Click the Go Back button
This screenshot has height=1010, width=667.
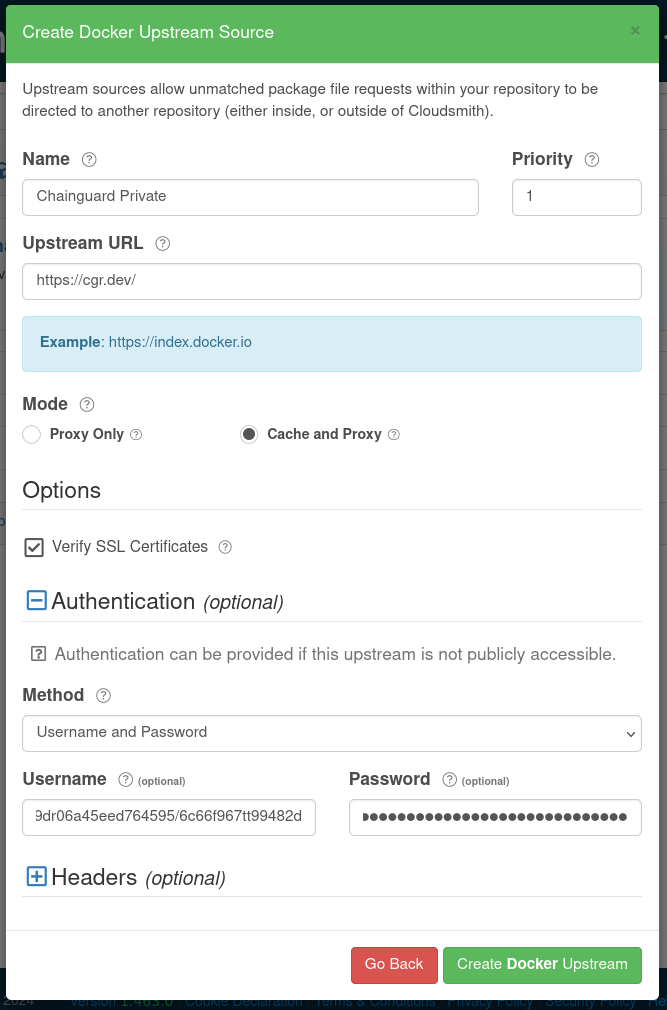click(394, 965)
